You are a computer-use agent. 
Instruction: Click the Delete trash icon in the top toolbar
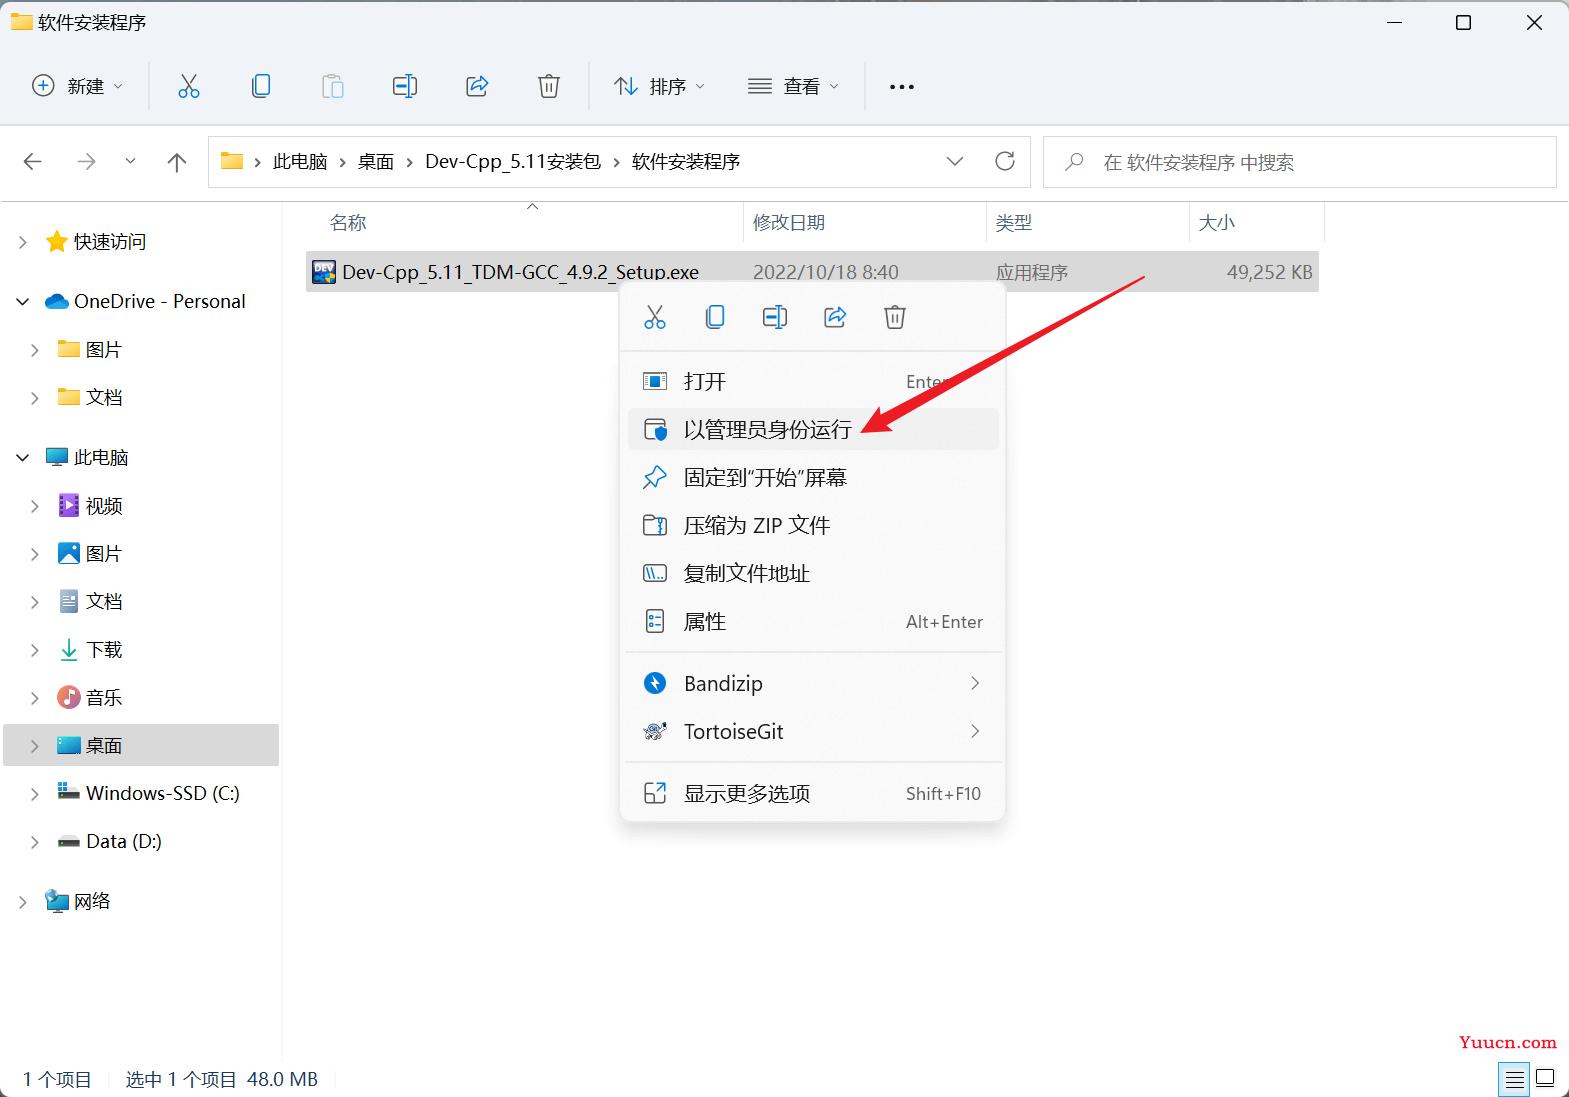point(549,86)
